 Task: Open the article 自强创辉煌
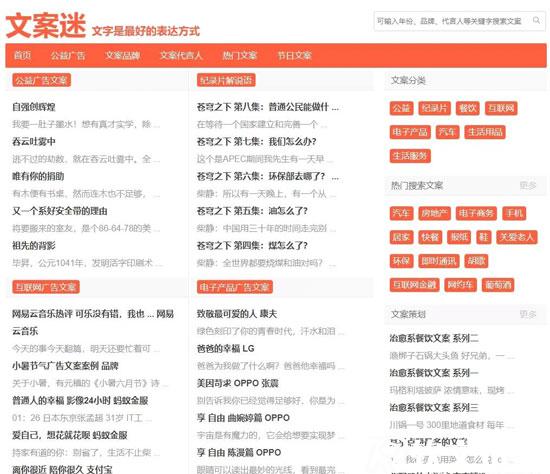pyautogui.click(x=34, y=107)
